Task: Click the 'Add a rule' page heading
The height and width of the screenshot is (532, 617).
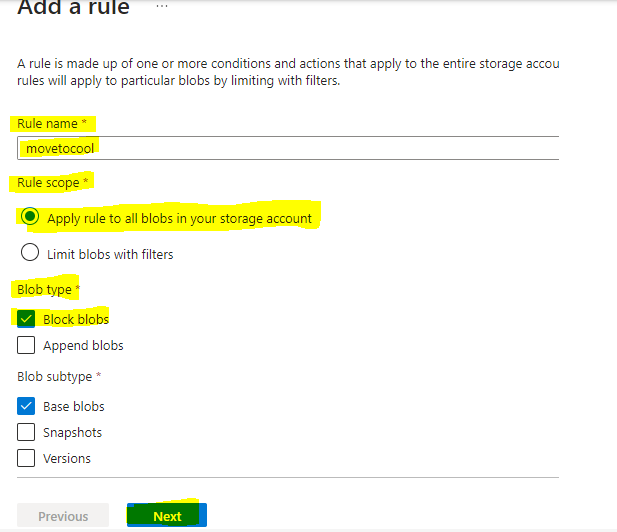Action: [x=73, y=8]
